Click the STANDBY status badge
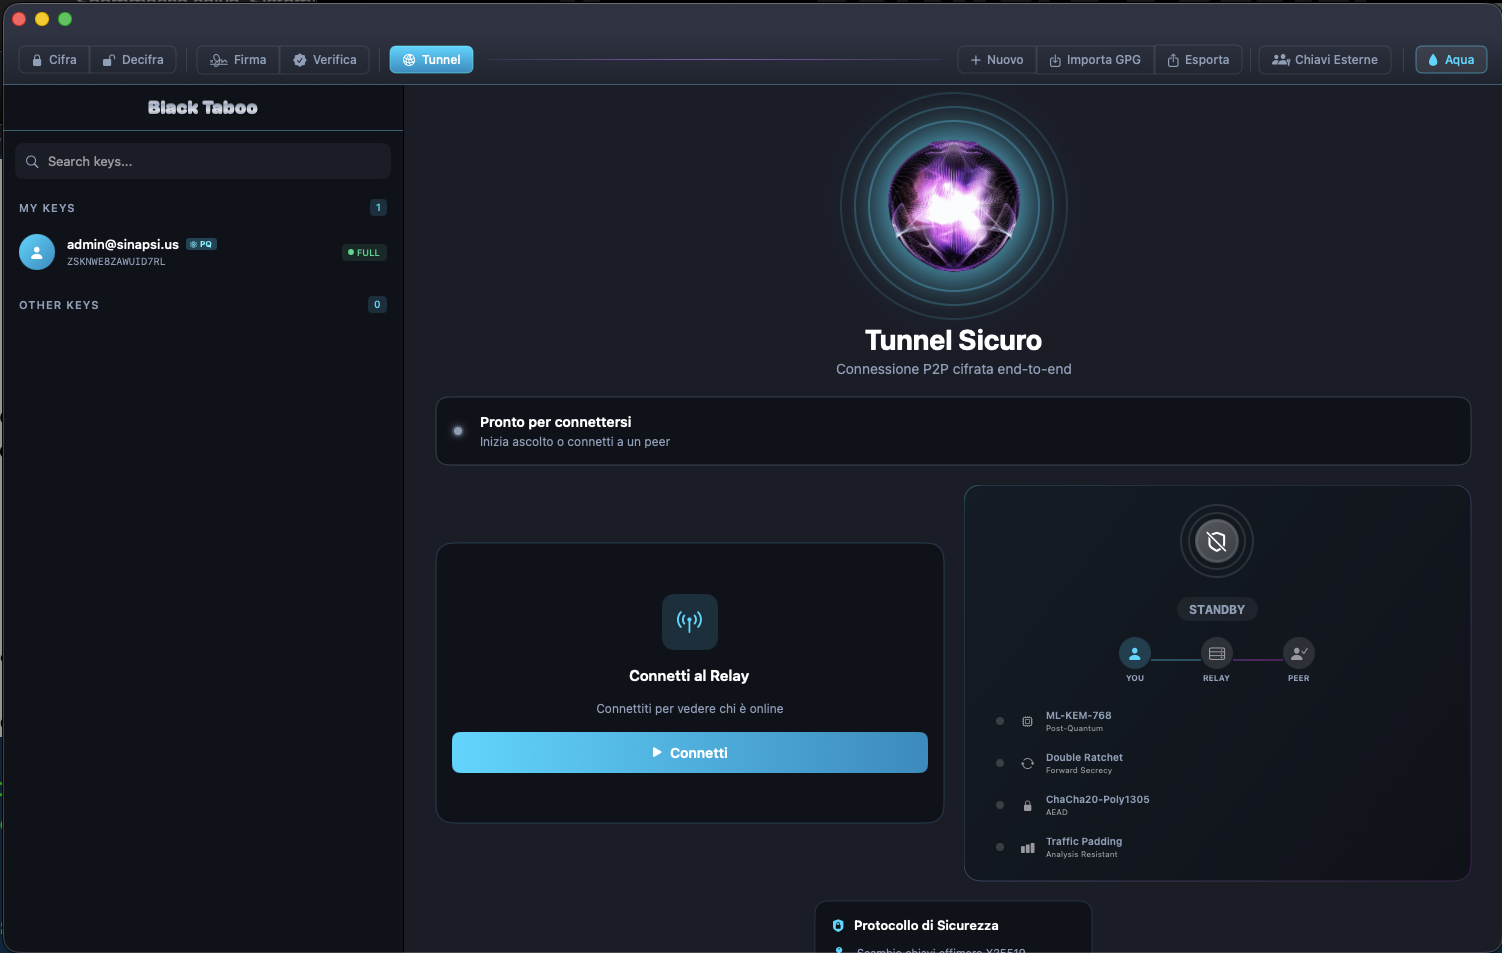Screen dimensions: 1502x953 (1216, 610)
